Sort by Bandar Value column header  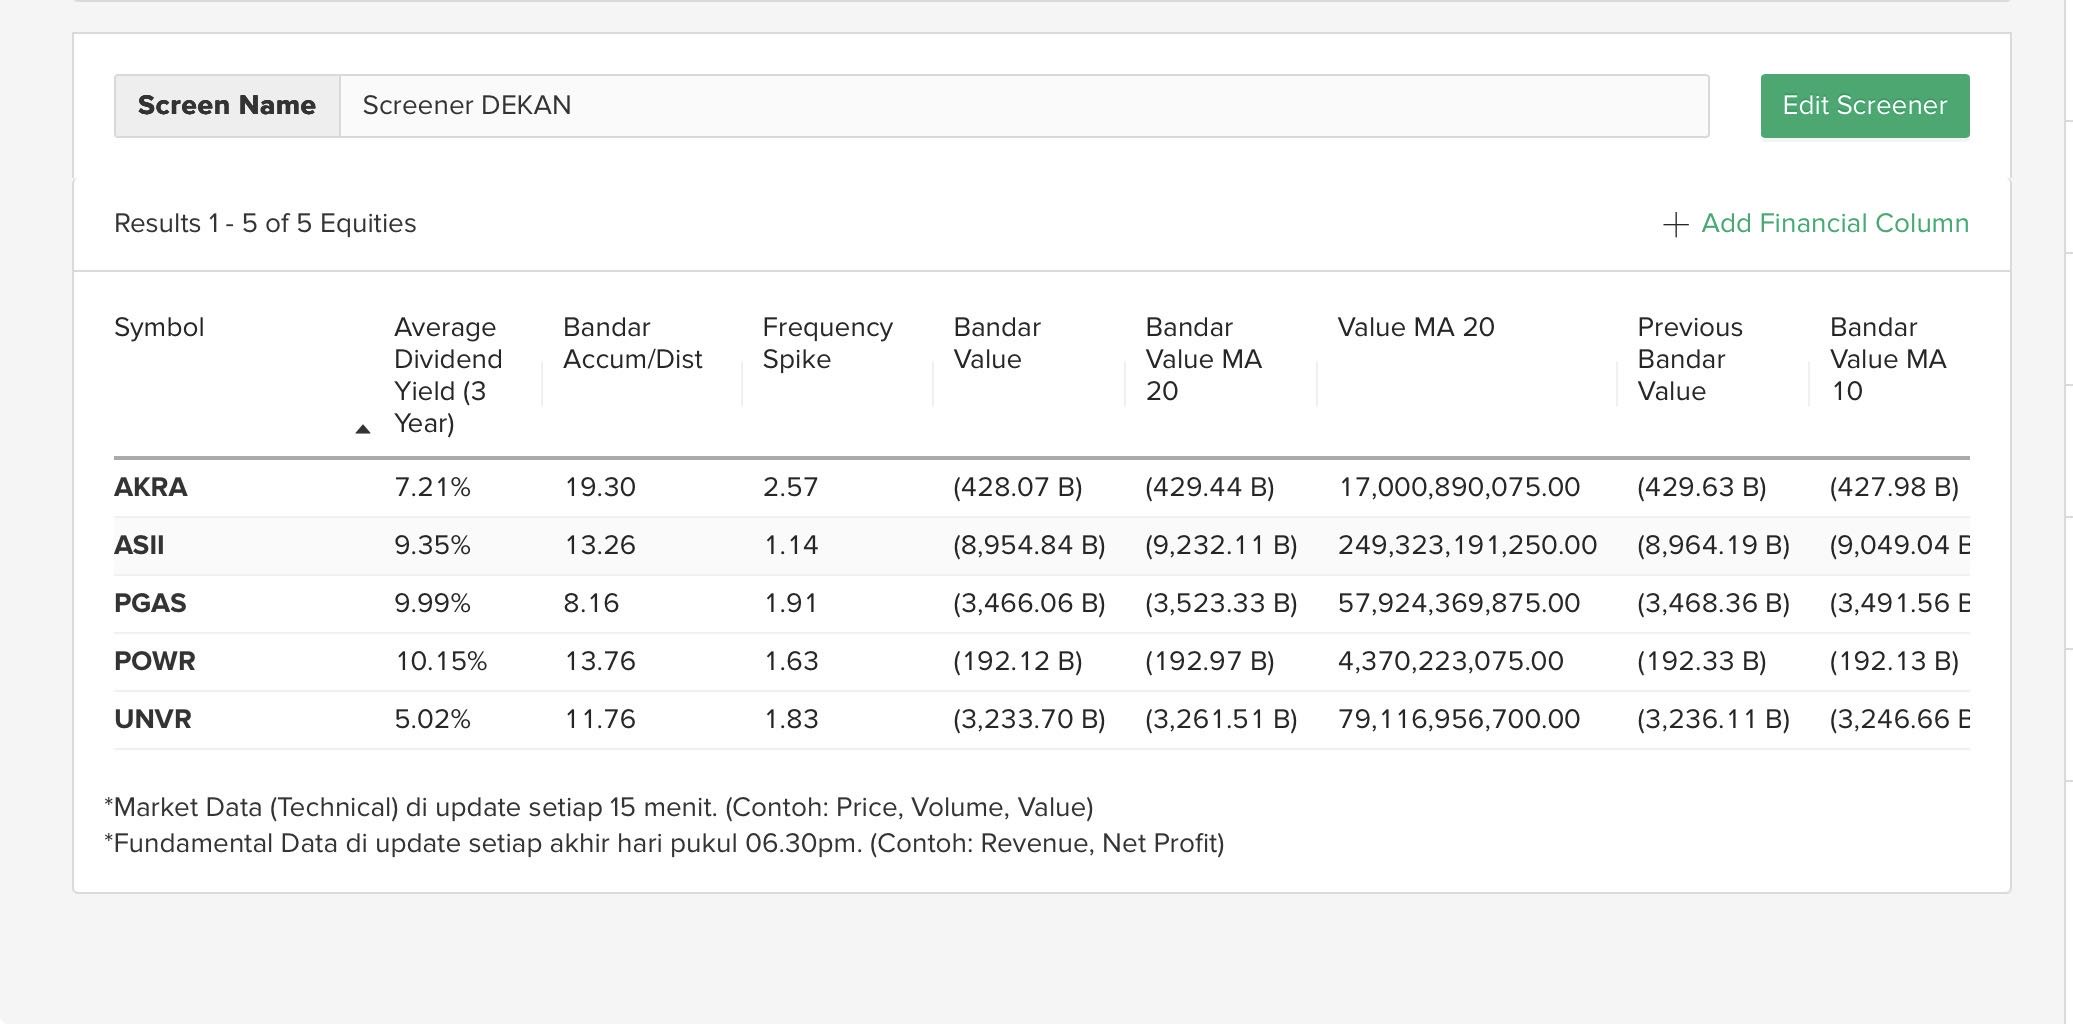(996, 343)
